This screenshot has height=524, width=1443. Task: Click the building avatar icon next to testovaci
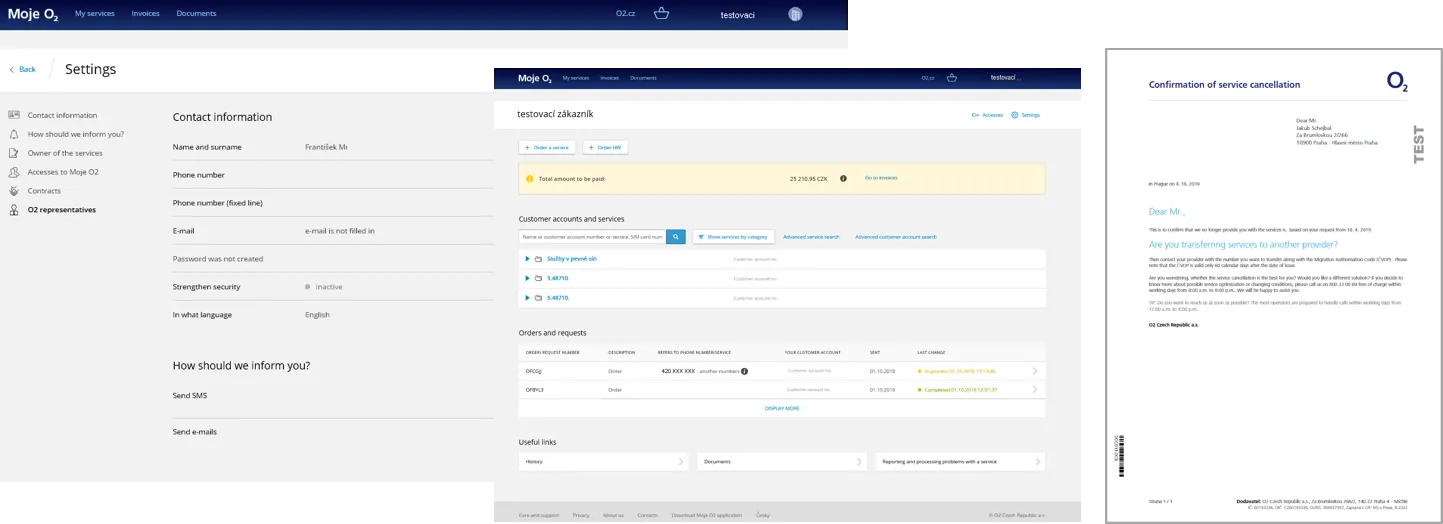[795, 14]
